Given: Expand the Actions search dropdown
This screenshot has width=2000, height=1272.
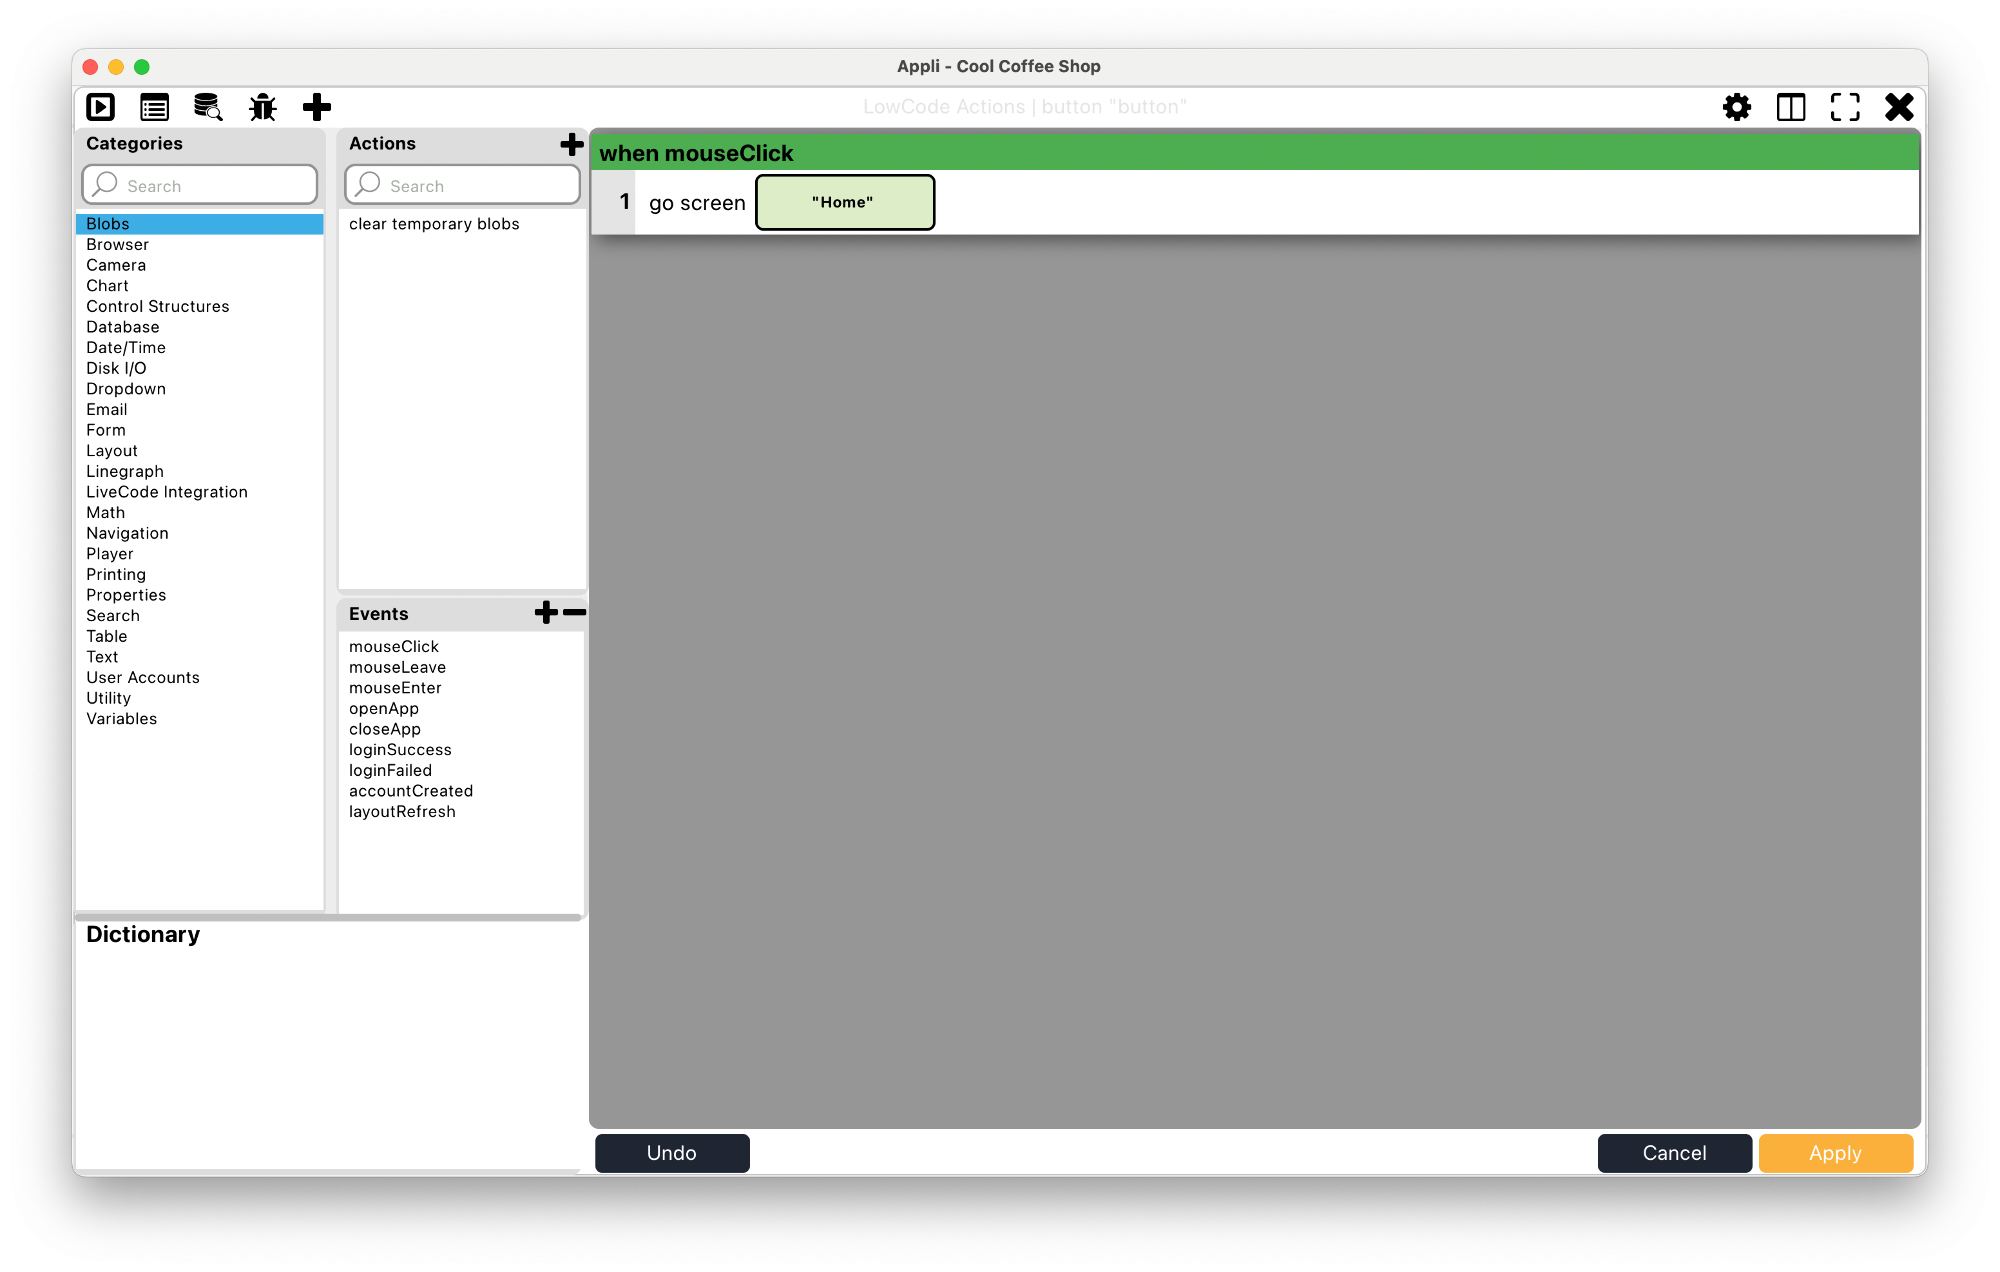Looking at the screenshot, I should tap(461, 185).
